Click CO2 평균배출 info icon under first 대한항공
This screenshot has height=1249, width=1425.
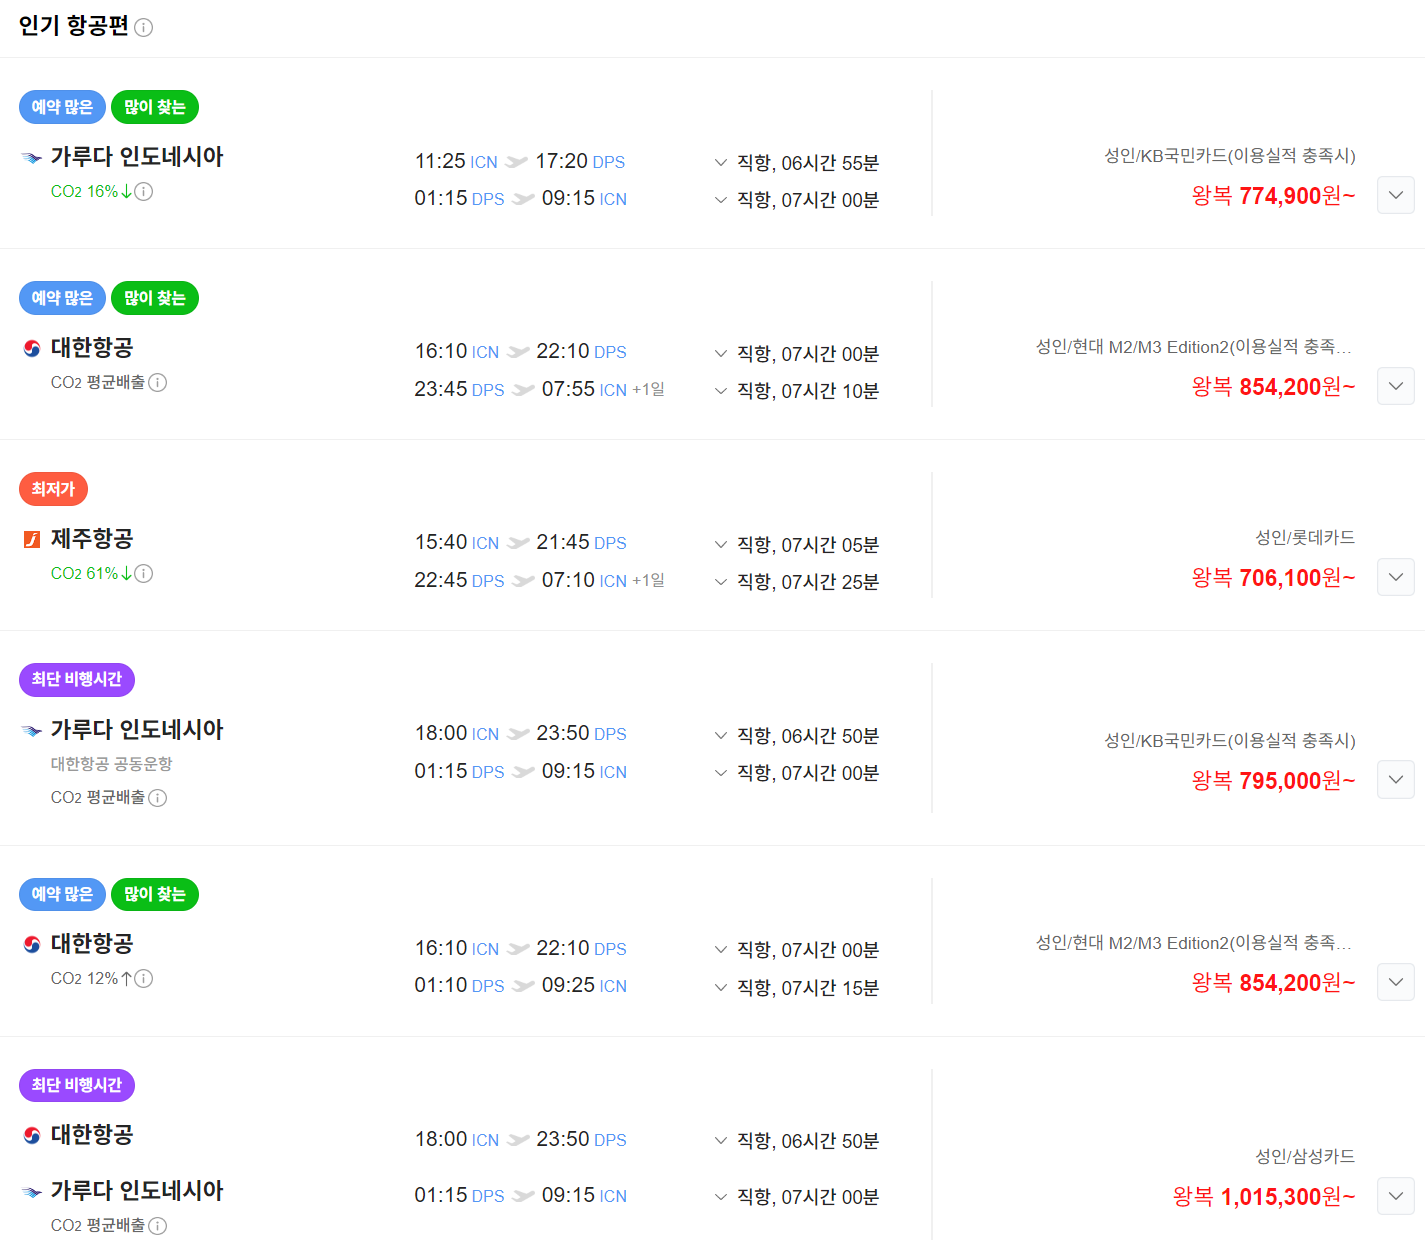pos(158,383)
